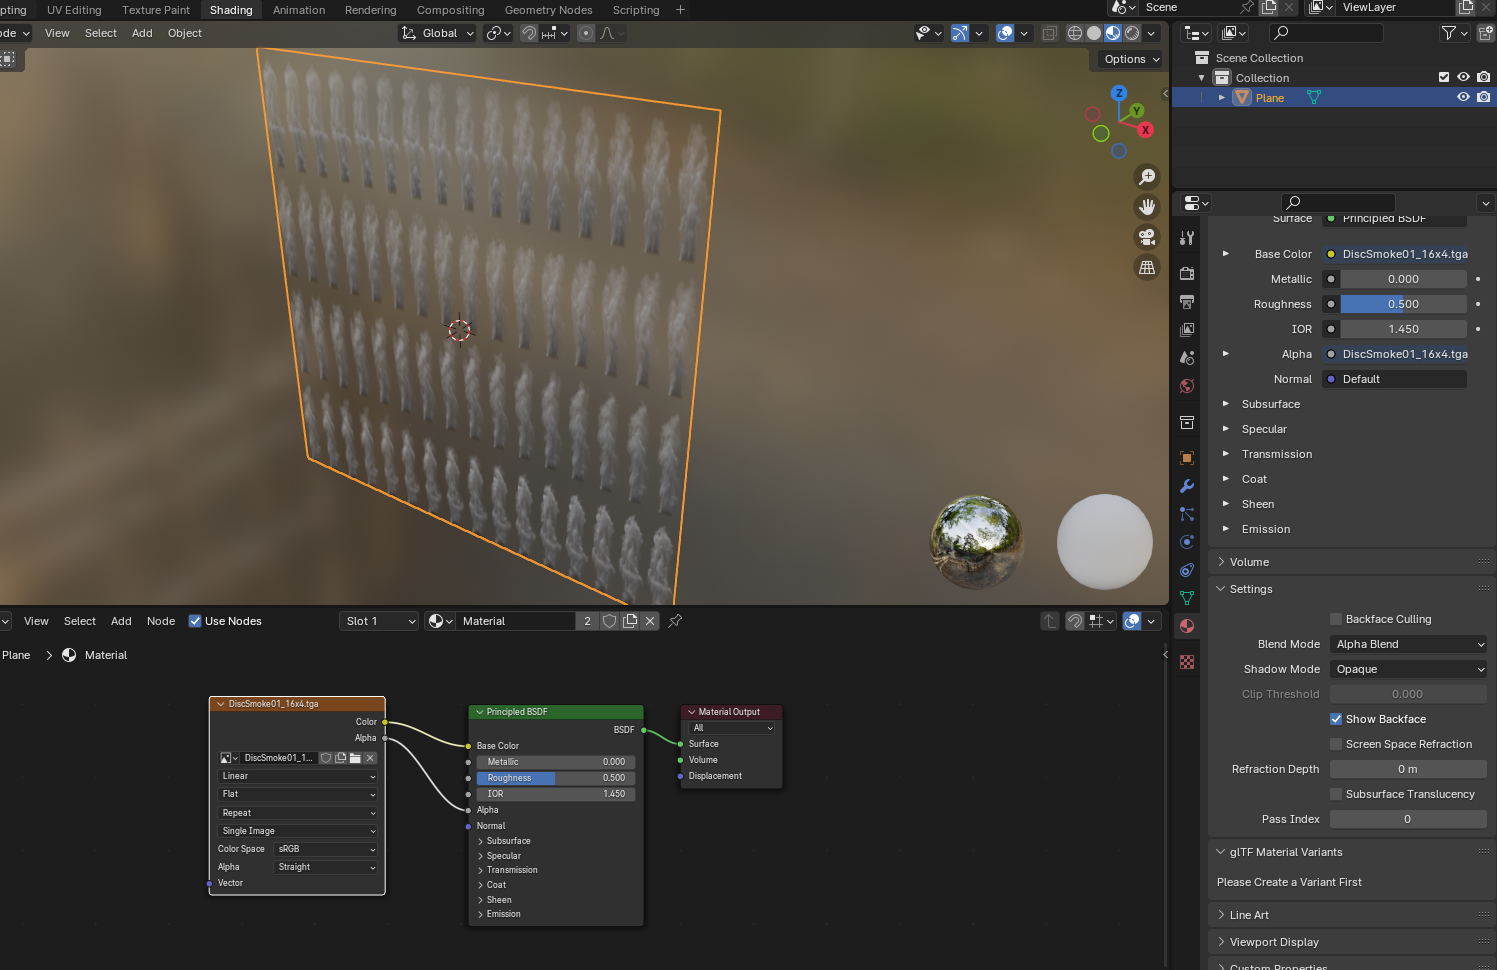Image resolution: width=1497 pixels, height=970 pixels.
Task: Adjust Roughness slider in properties panel
Action: tap(1404, 304)
